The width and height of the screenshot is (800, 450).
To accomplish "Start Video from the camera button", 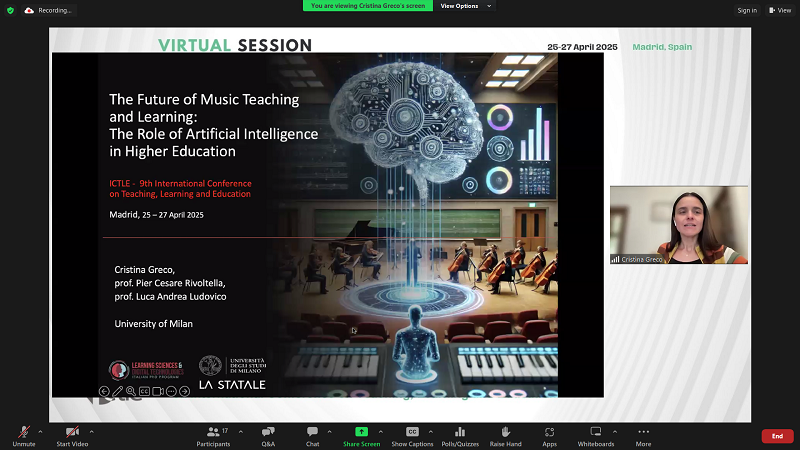I will pos(71,432).
